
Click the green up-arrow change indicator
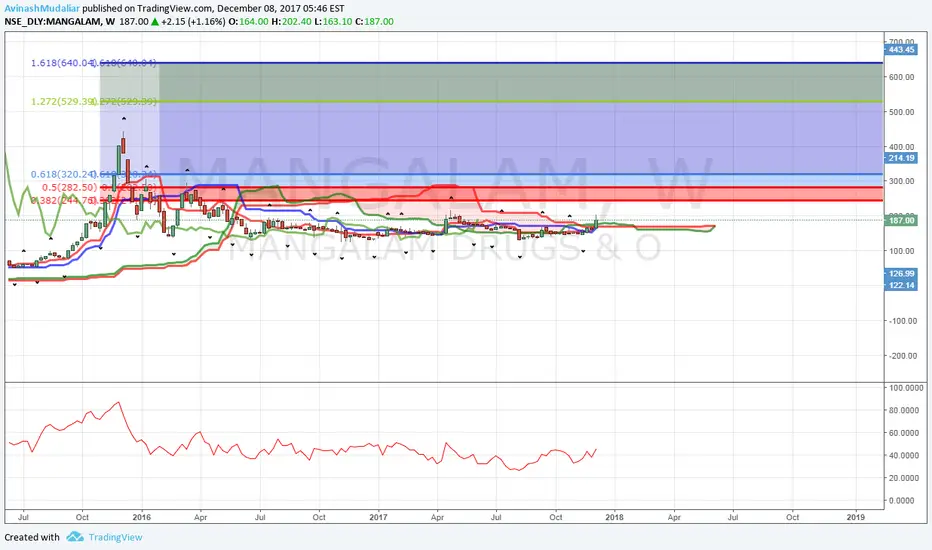point(155,22)
